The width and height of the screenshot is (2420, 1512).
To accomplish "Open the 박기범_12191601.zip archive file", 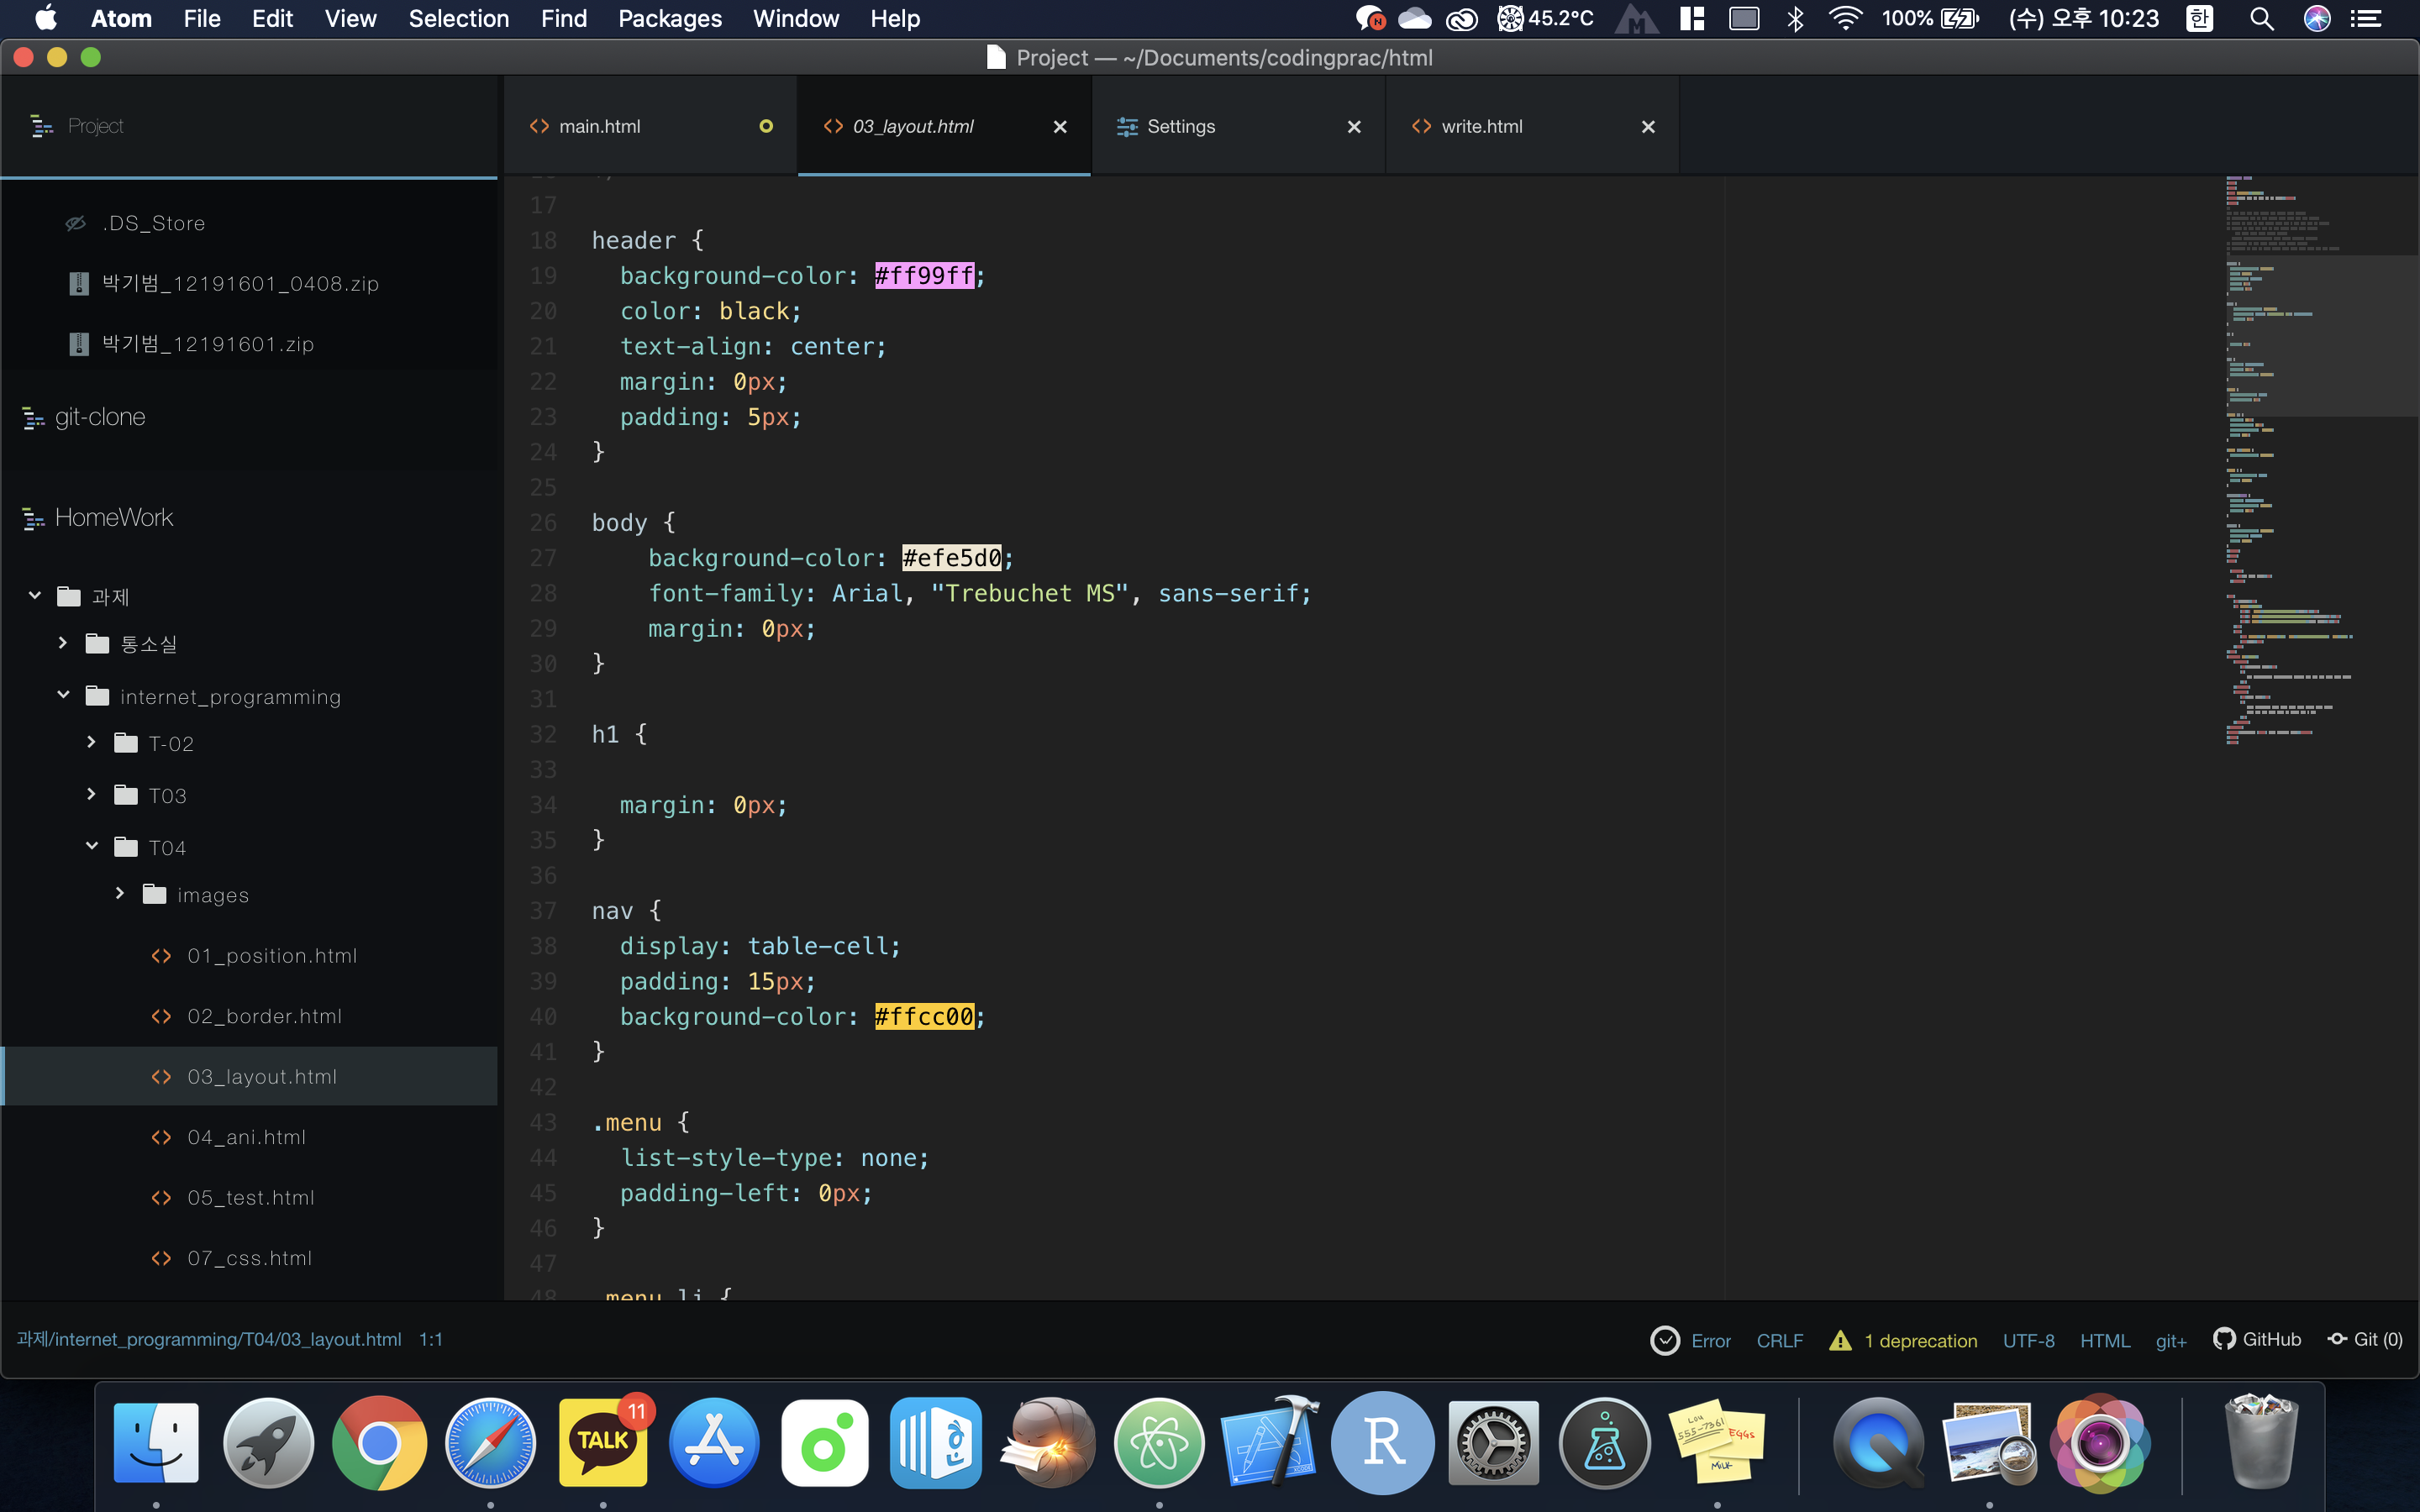I will tap(207, 344).
